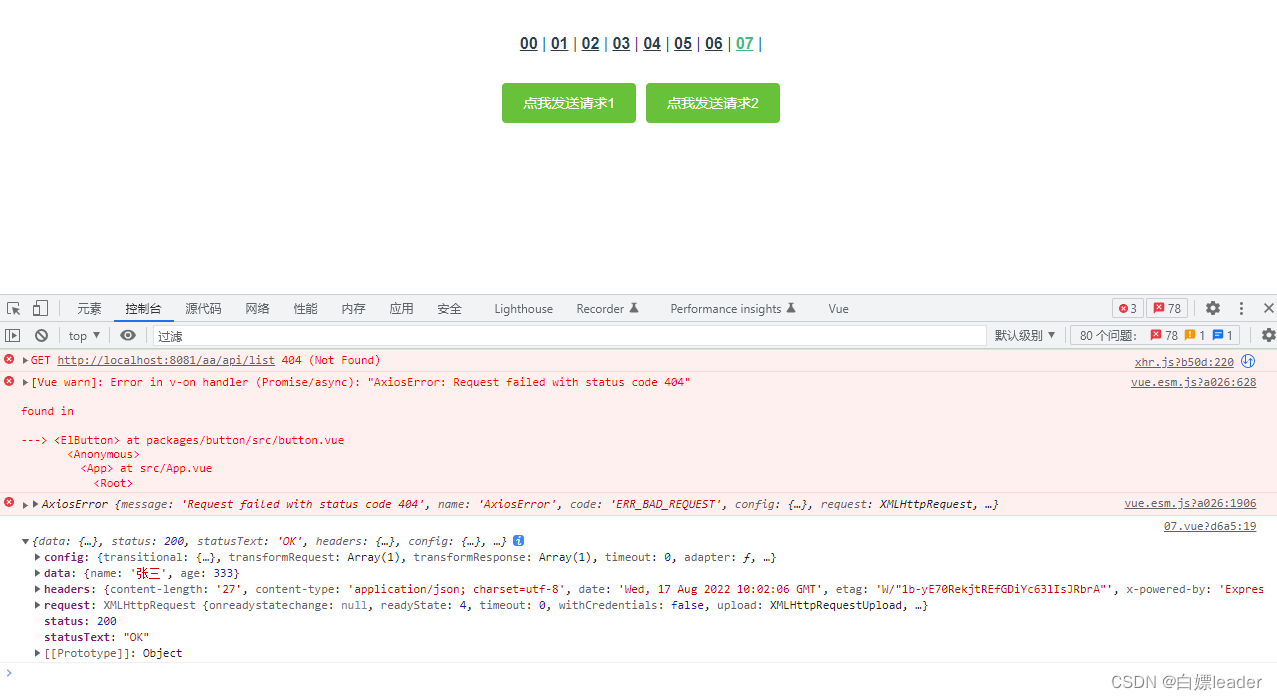
Task: Clear the console with the block icon
Action: (x=41, y=336)
